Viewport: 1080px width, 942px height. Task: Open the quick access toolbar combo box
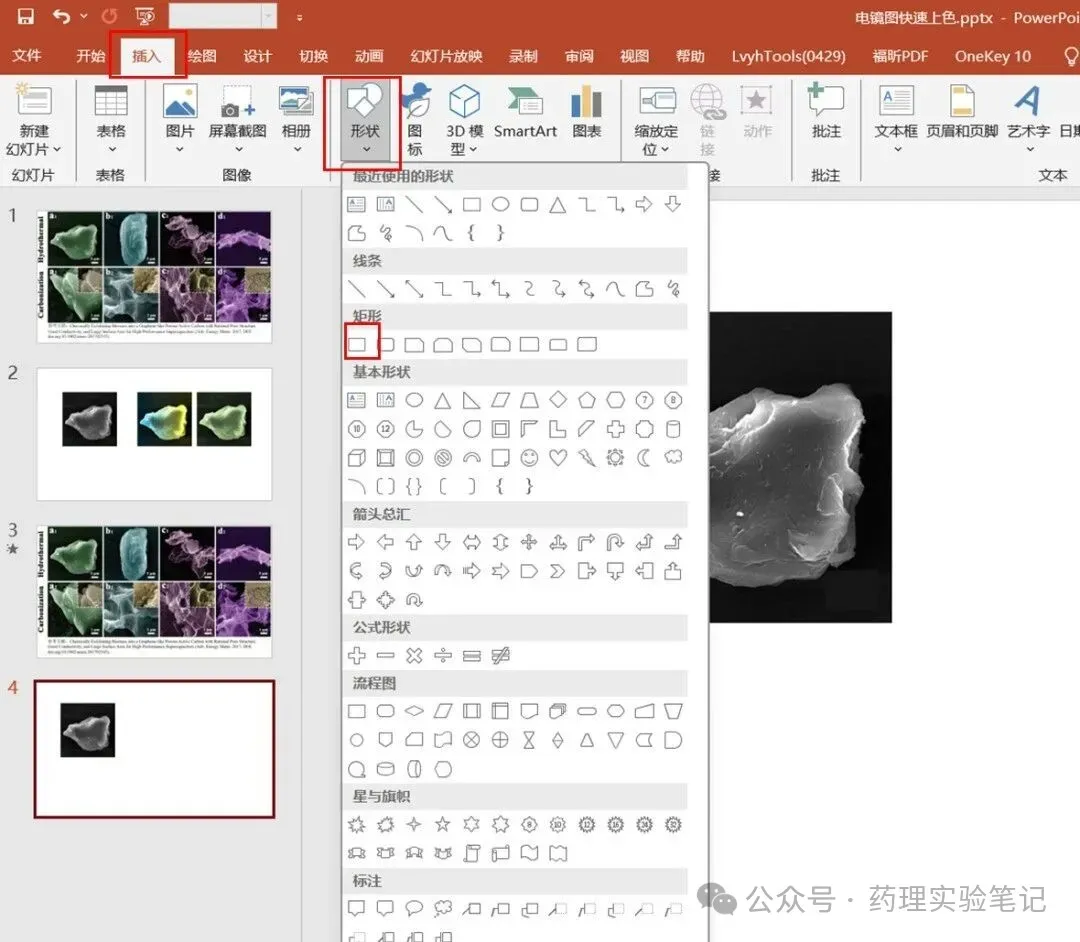pos(222,17)
